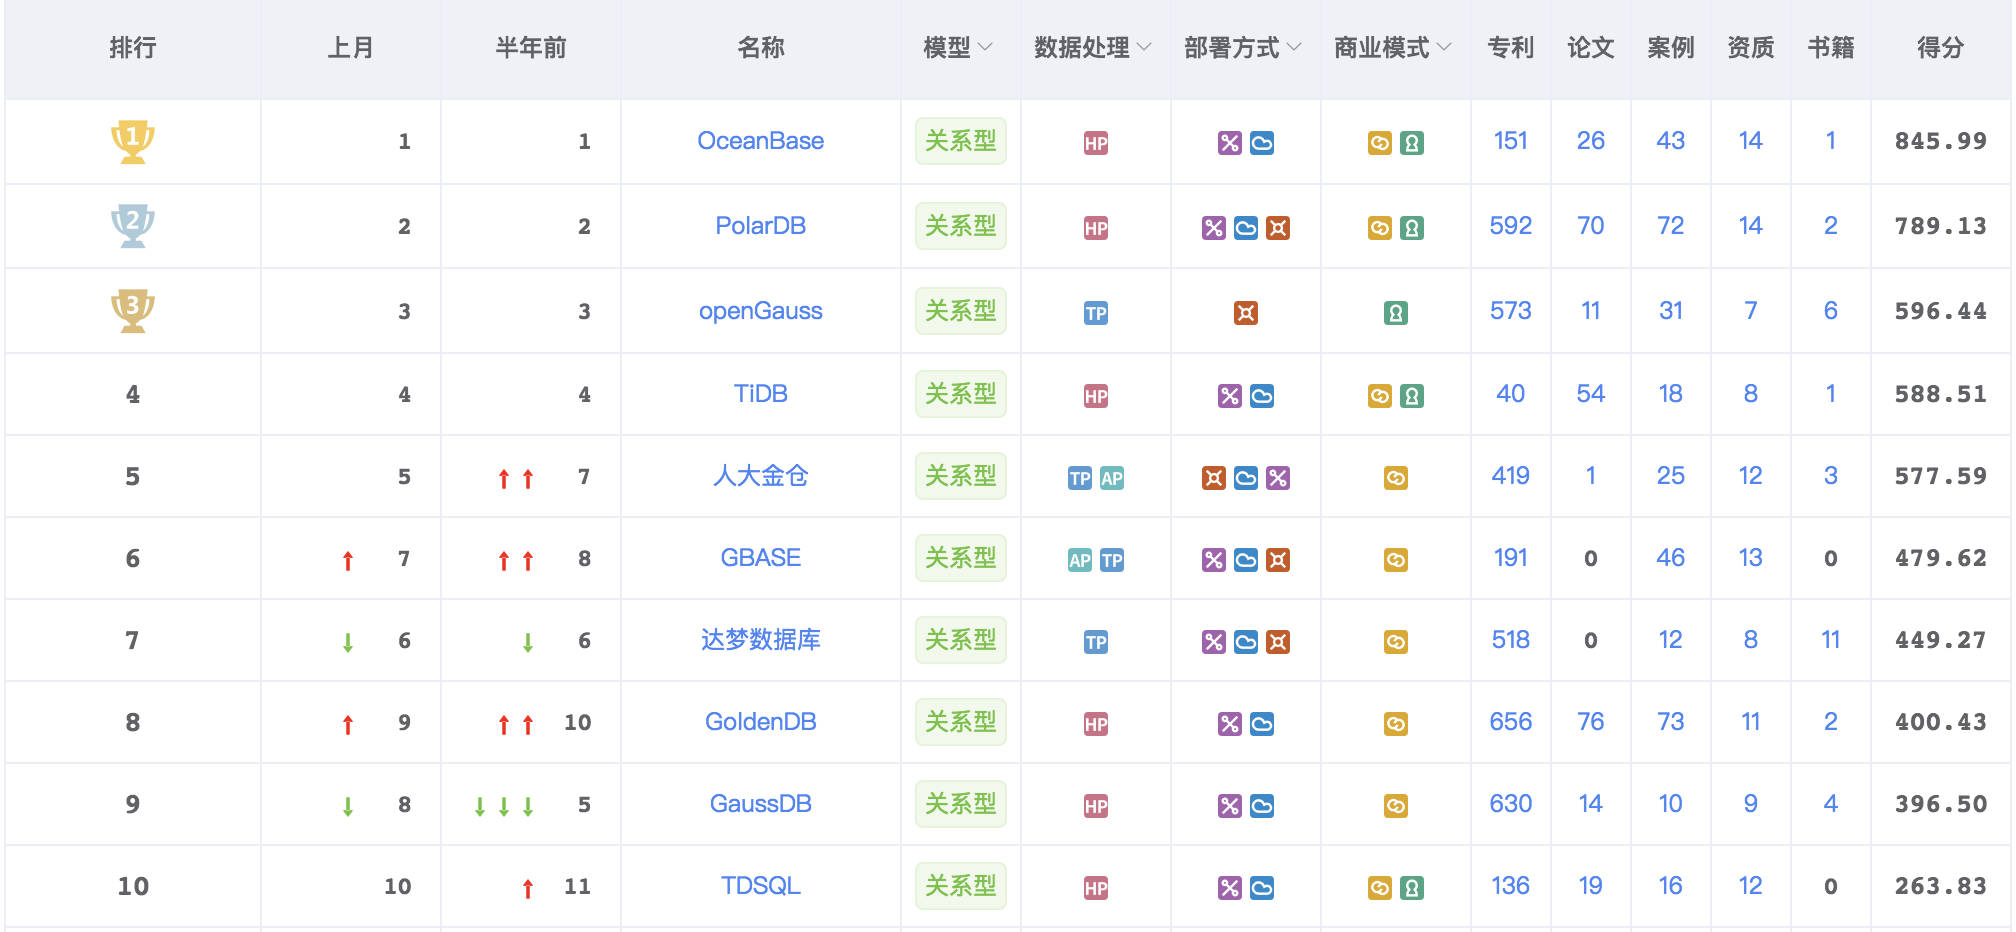Viewport: 2016px width, 932px height.
Task: Click the 关系型 tag in the OceanBase row
Action: click(x=961, y=141)
